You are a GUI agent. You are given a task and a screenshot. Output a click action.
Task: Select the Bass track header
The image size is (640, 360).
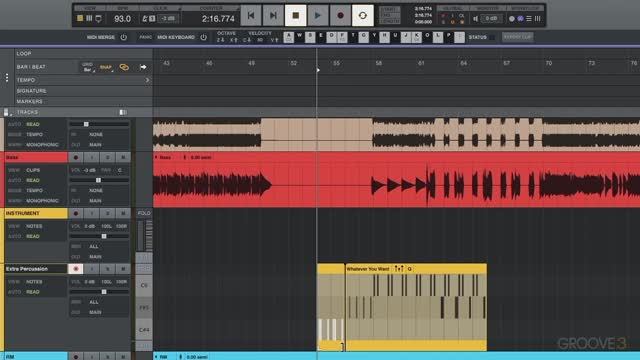36,157
